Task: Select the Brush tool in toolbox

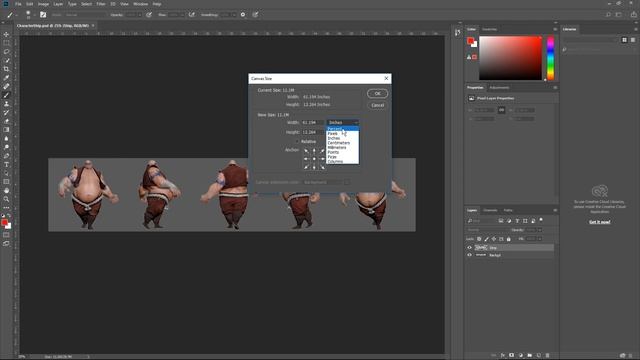Action: coord(6,95)
